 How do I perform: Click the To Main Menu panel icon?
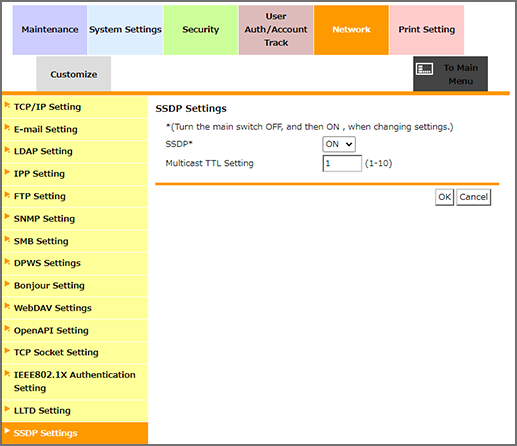click(425, 69)
